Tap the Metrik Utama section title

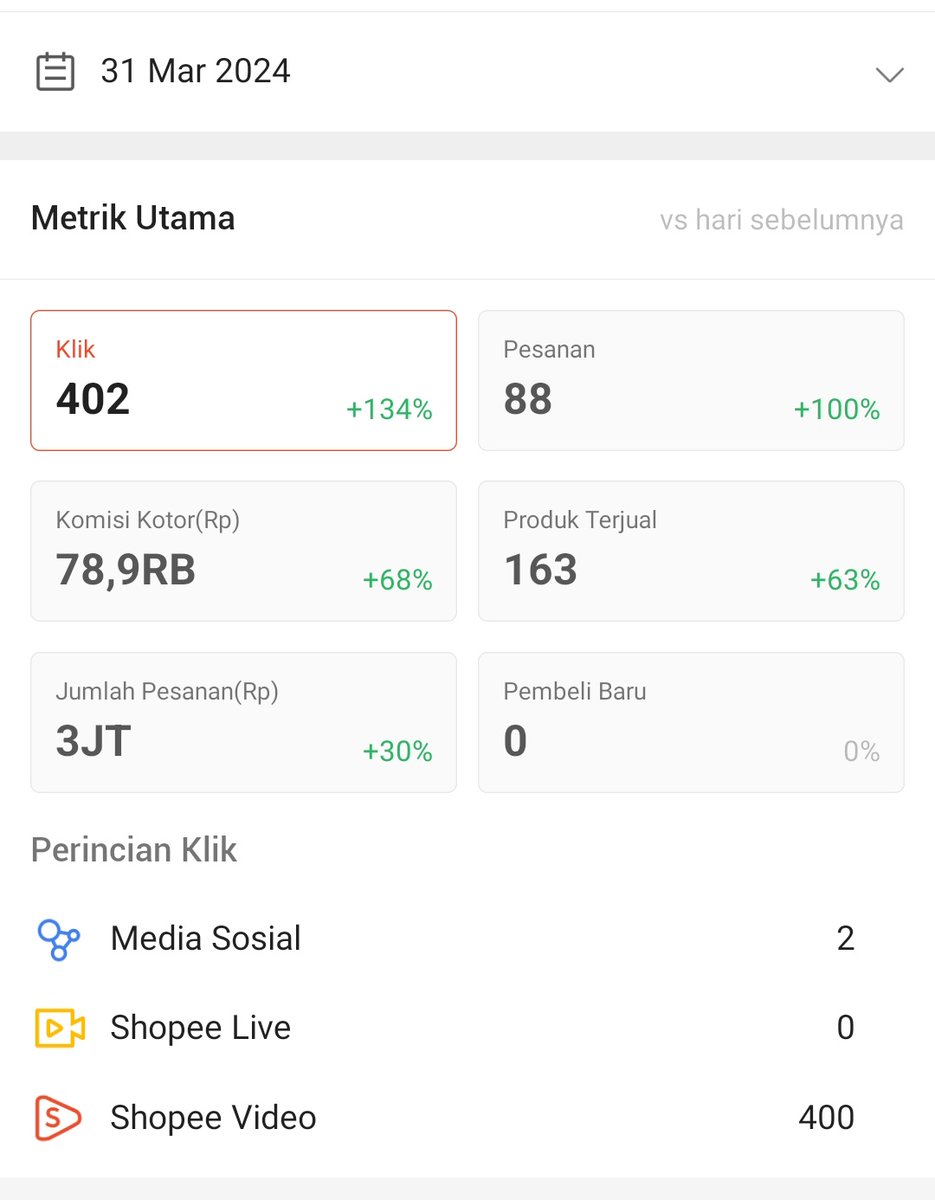(x=133, y=218)
